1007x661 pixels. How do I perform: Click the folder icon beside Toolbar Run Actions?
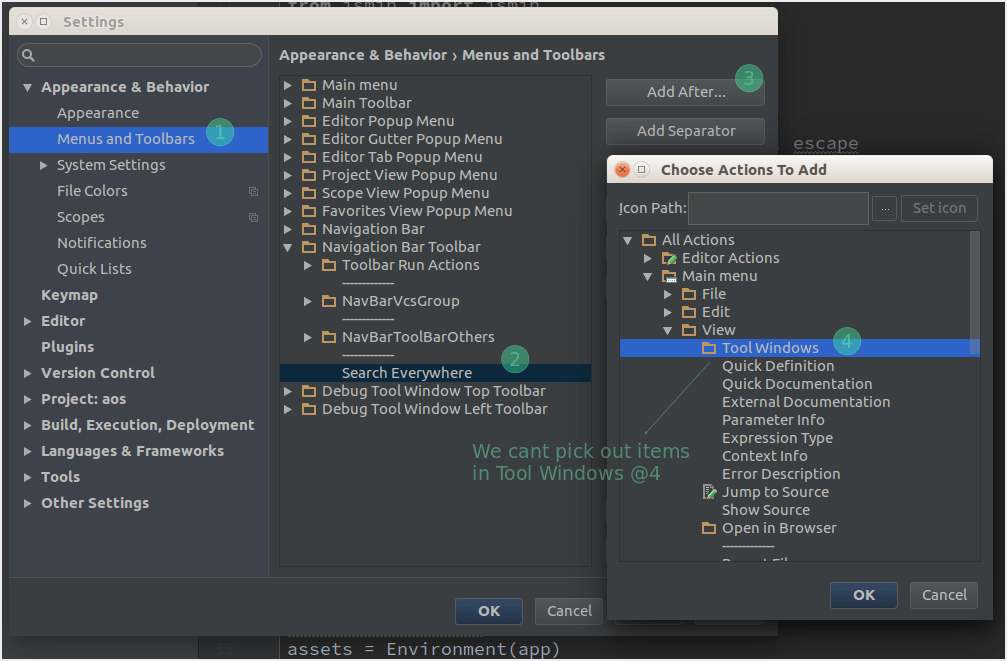(x=330, y=265)
